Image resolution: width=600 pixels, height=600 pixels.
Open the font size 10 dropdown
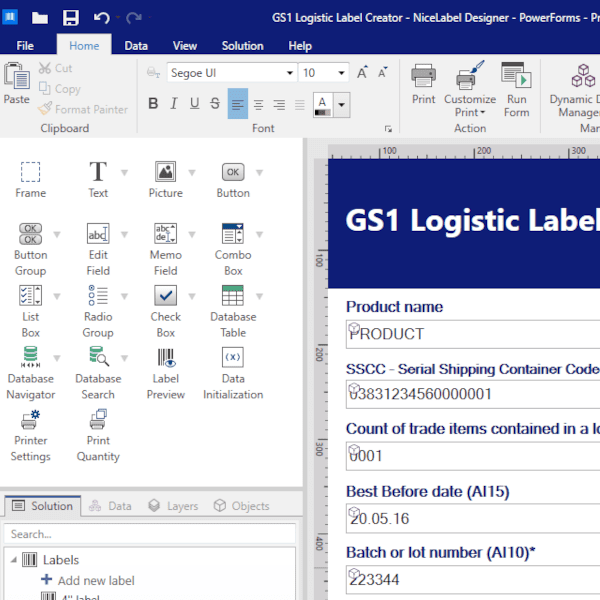[x=341, y=73]
